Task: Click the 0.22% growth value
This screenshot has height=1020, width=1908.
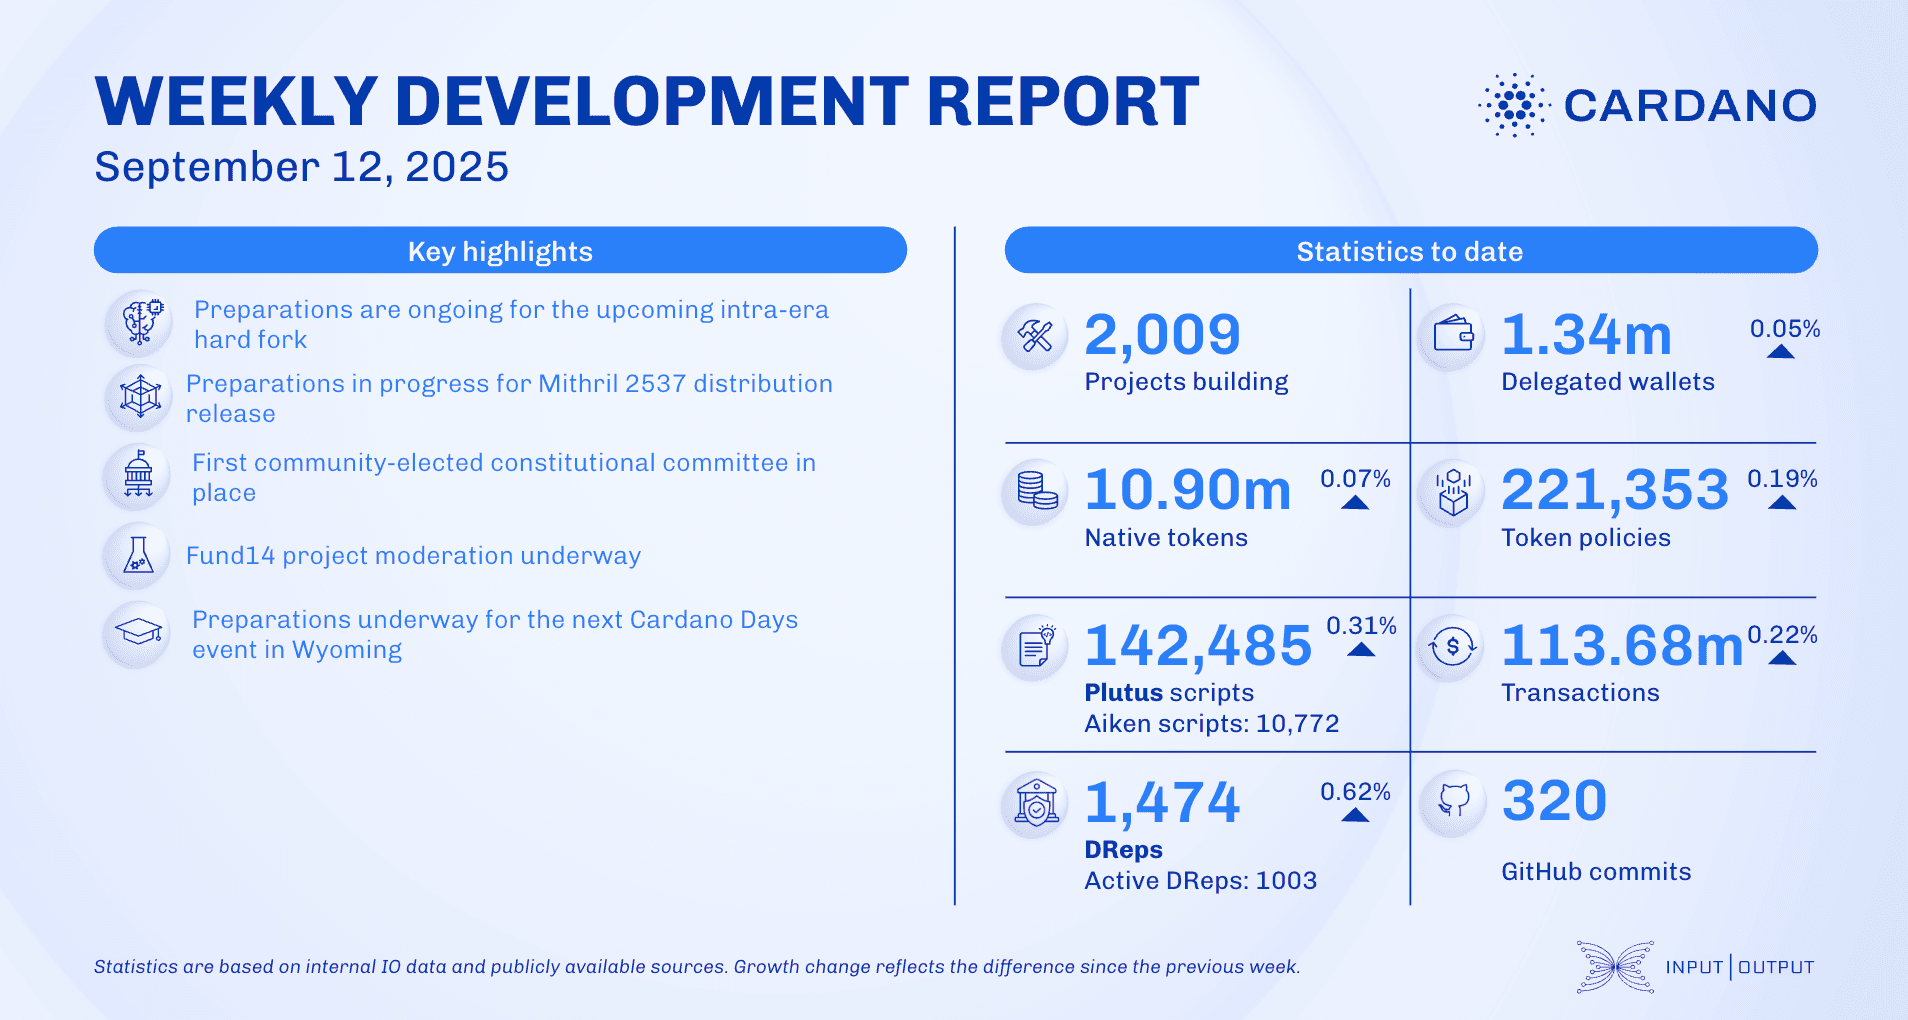Action: 1783,635
